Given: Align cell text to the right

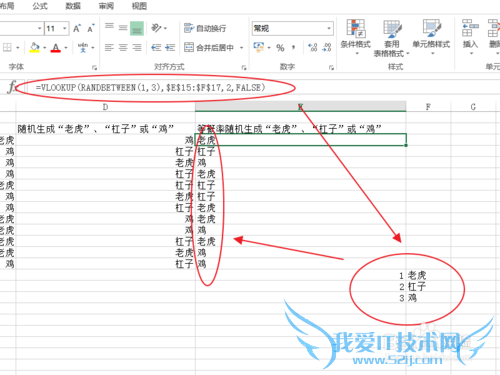Looking at the screenshot, I should (x=137, y=48).
